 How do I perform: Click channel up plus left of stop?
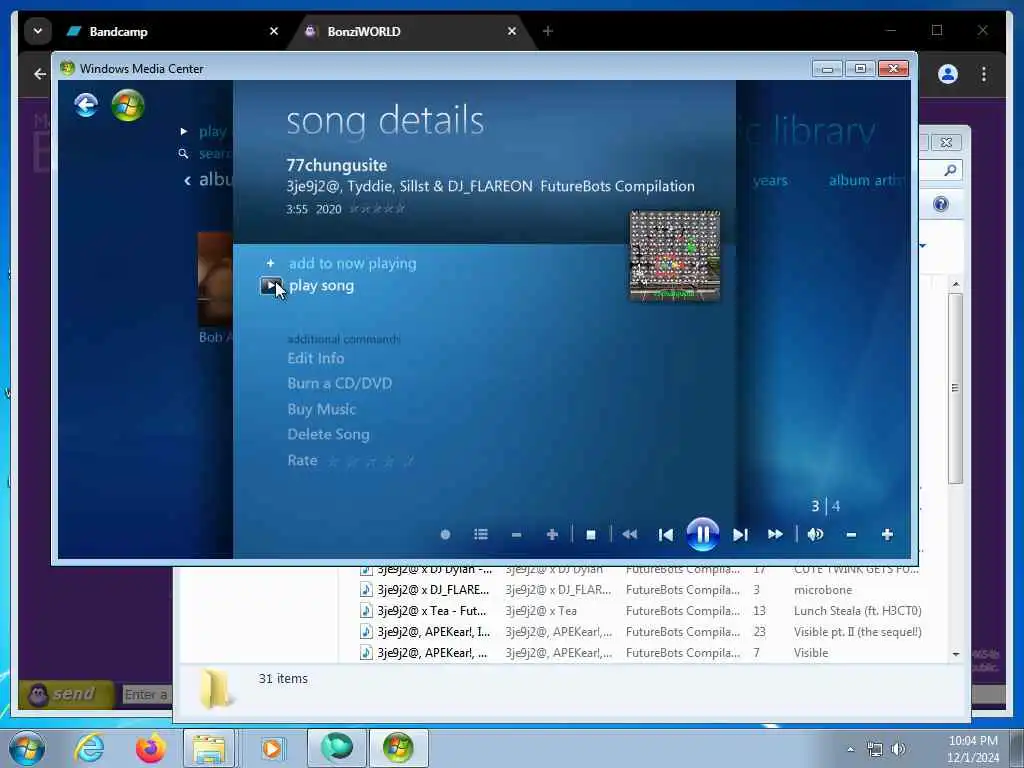552,535
